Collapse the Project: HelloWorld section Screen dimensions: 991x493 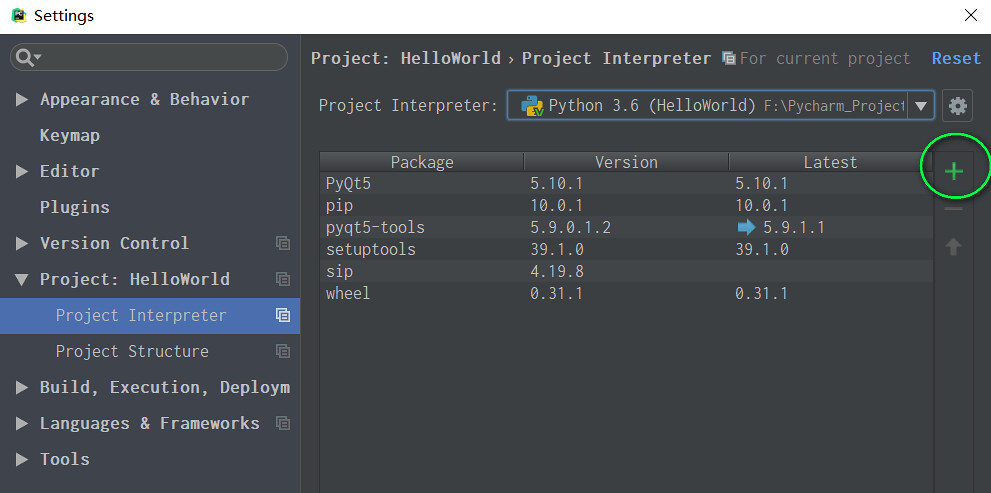(21, 279)
